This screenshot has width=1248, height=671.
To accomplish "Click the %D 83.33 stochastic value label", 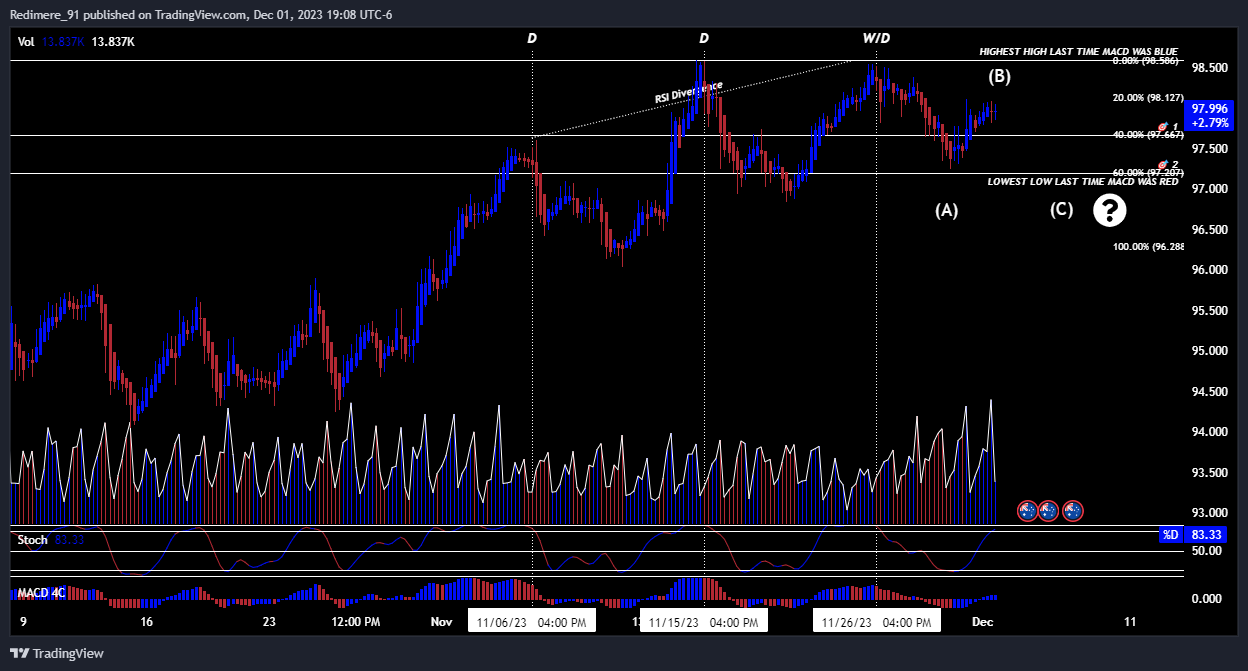I will 1194,535.
